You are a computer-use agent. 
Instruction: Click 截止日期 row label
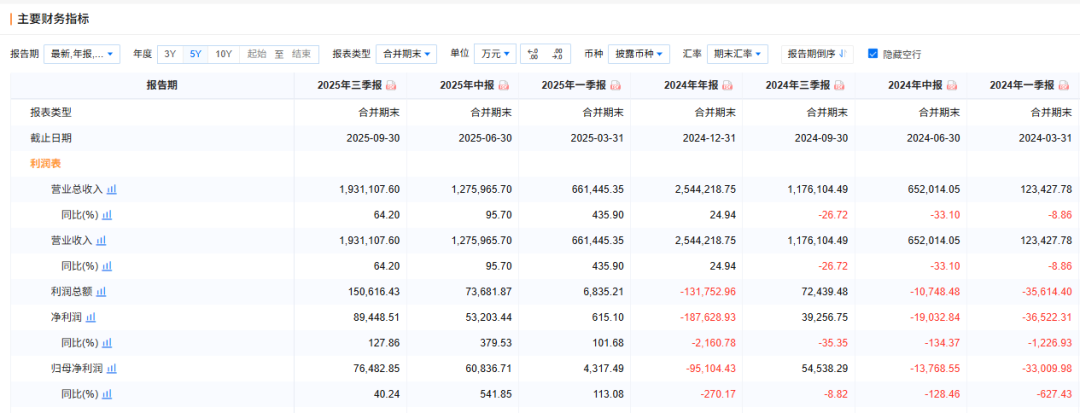50,138
